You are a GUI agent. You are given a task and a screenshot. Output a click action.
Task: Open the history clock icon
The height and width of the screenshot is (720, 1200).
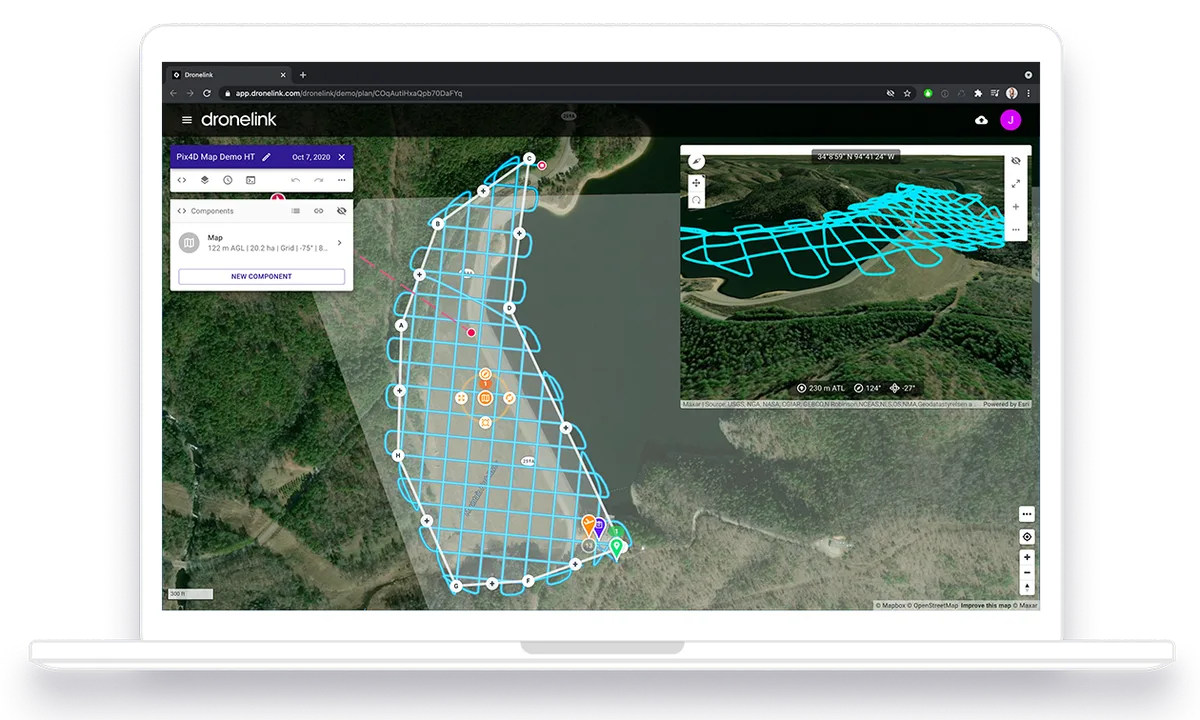(228, 180)
